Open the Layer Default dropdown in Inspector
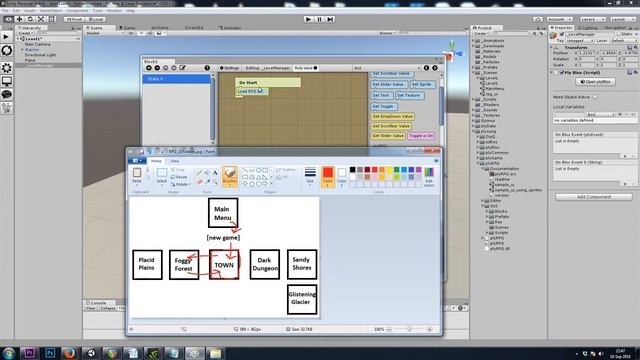The height and width of the screenshot is (360, 640). tap(623, 41)
